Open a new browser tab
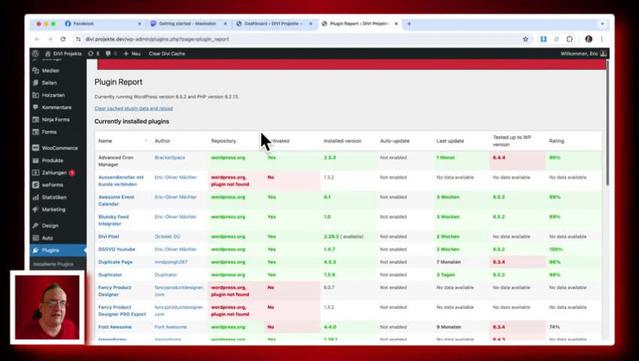This screenshot has width=639, height=361. point(409,24)
